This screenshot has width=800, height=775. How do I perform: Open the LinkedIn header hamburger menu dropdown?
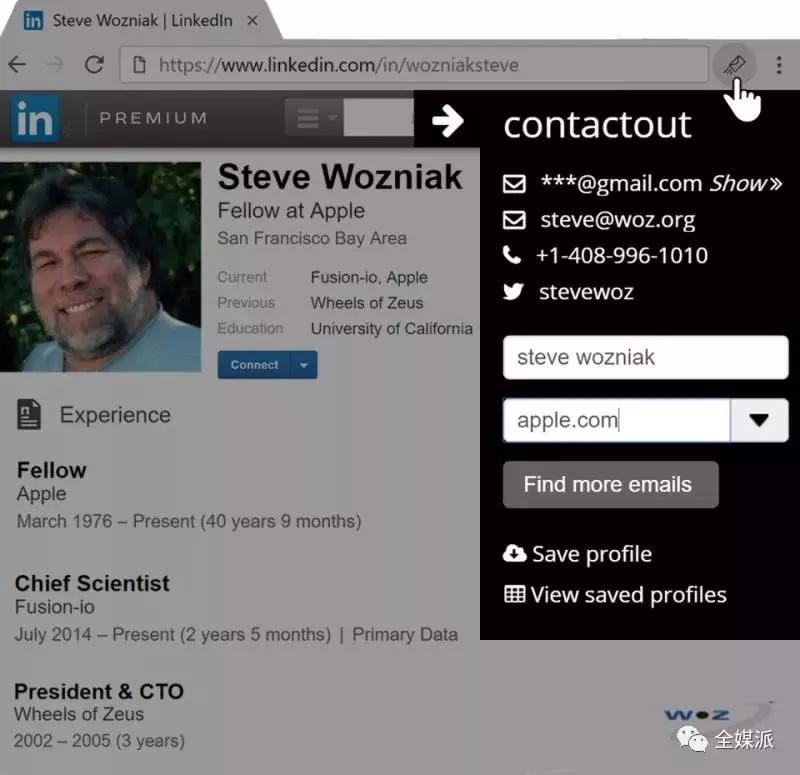pos(315,118)
